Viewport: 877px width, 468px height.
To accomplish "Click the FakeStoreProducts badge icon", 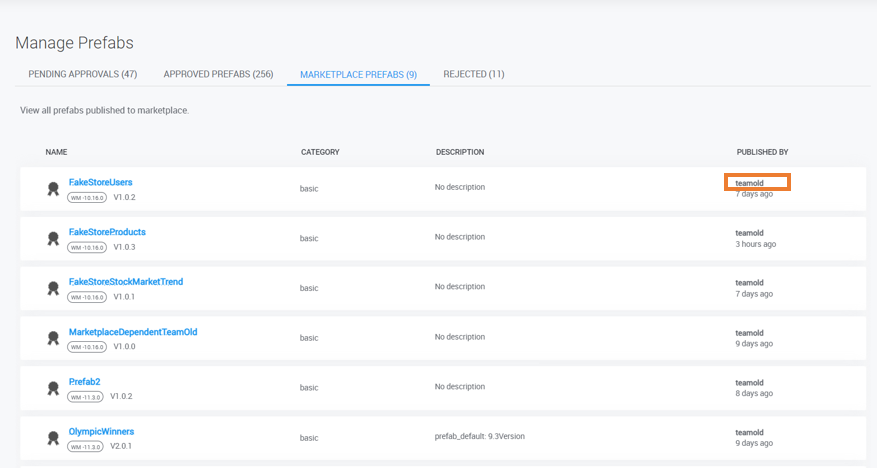I will tap(53, 239).
